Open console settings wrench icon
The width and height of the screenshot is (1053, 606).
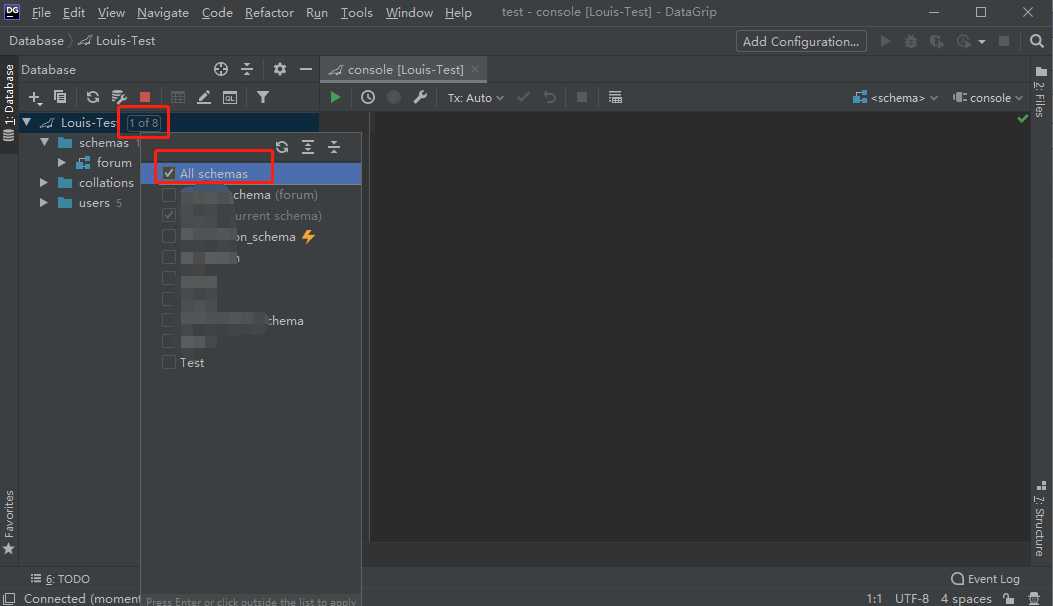[x=420, y=97]
